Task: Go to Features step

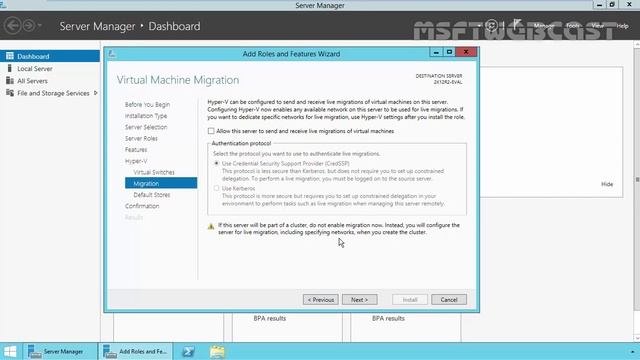Action: (136, 150)
